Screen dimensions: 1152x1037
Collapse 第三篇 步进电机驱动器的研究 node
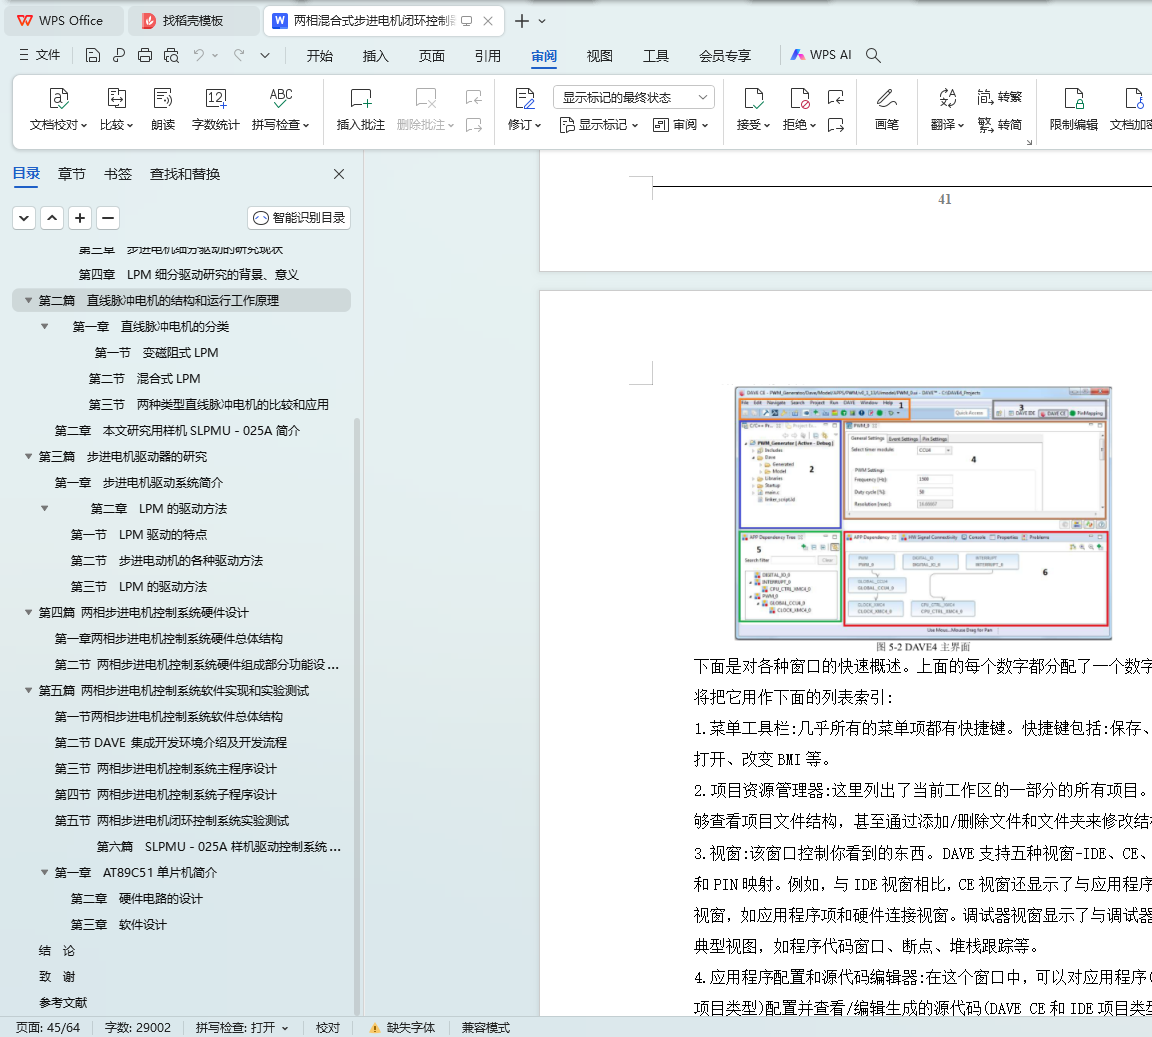[x=28, y=456]
